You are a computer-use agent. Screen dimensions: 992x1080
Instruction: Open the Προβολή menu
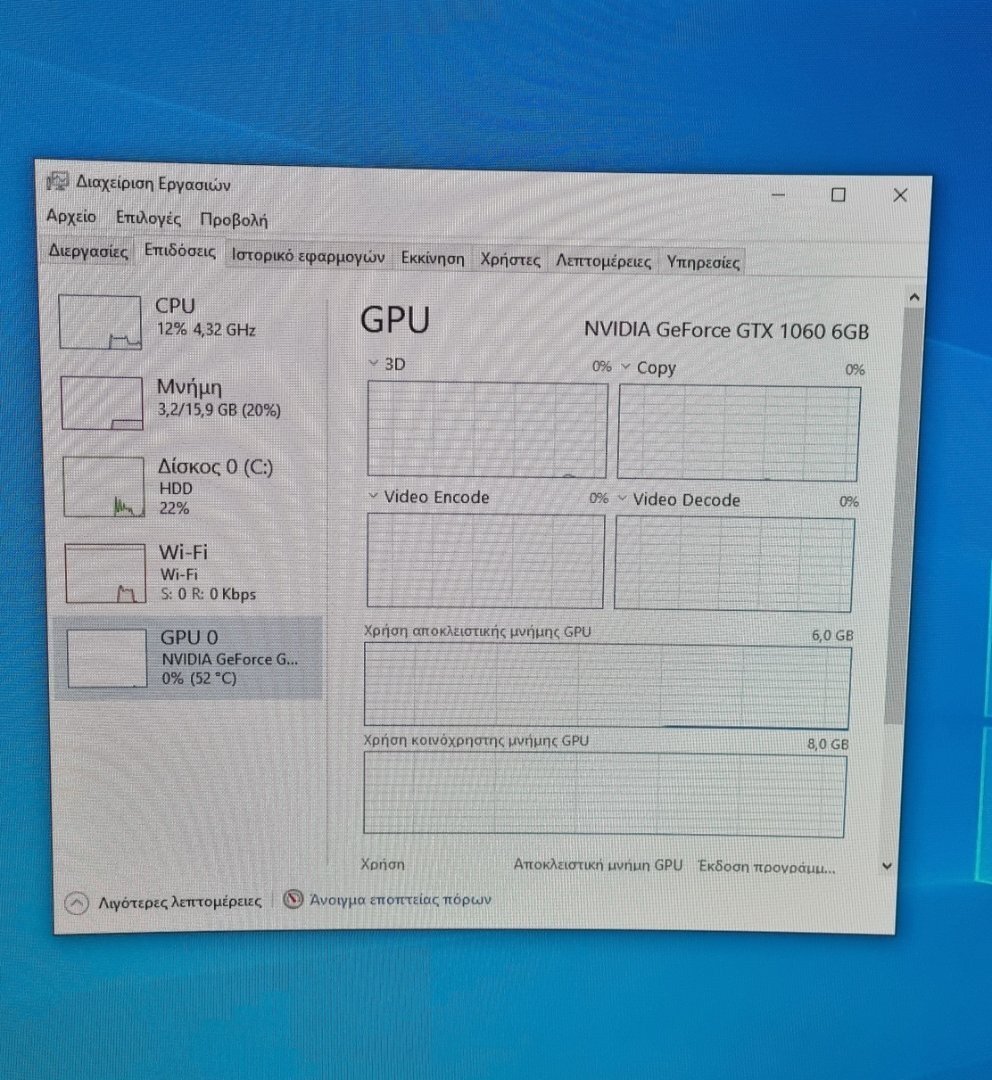[x=234, y=220]
